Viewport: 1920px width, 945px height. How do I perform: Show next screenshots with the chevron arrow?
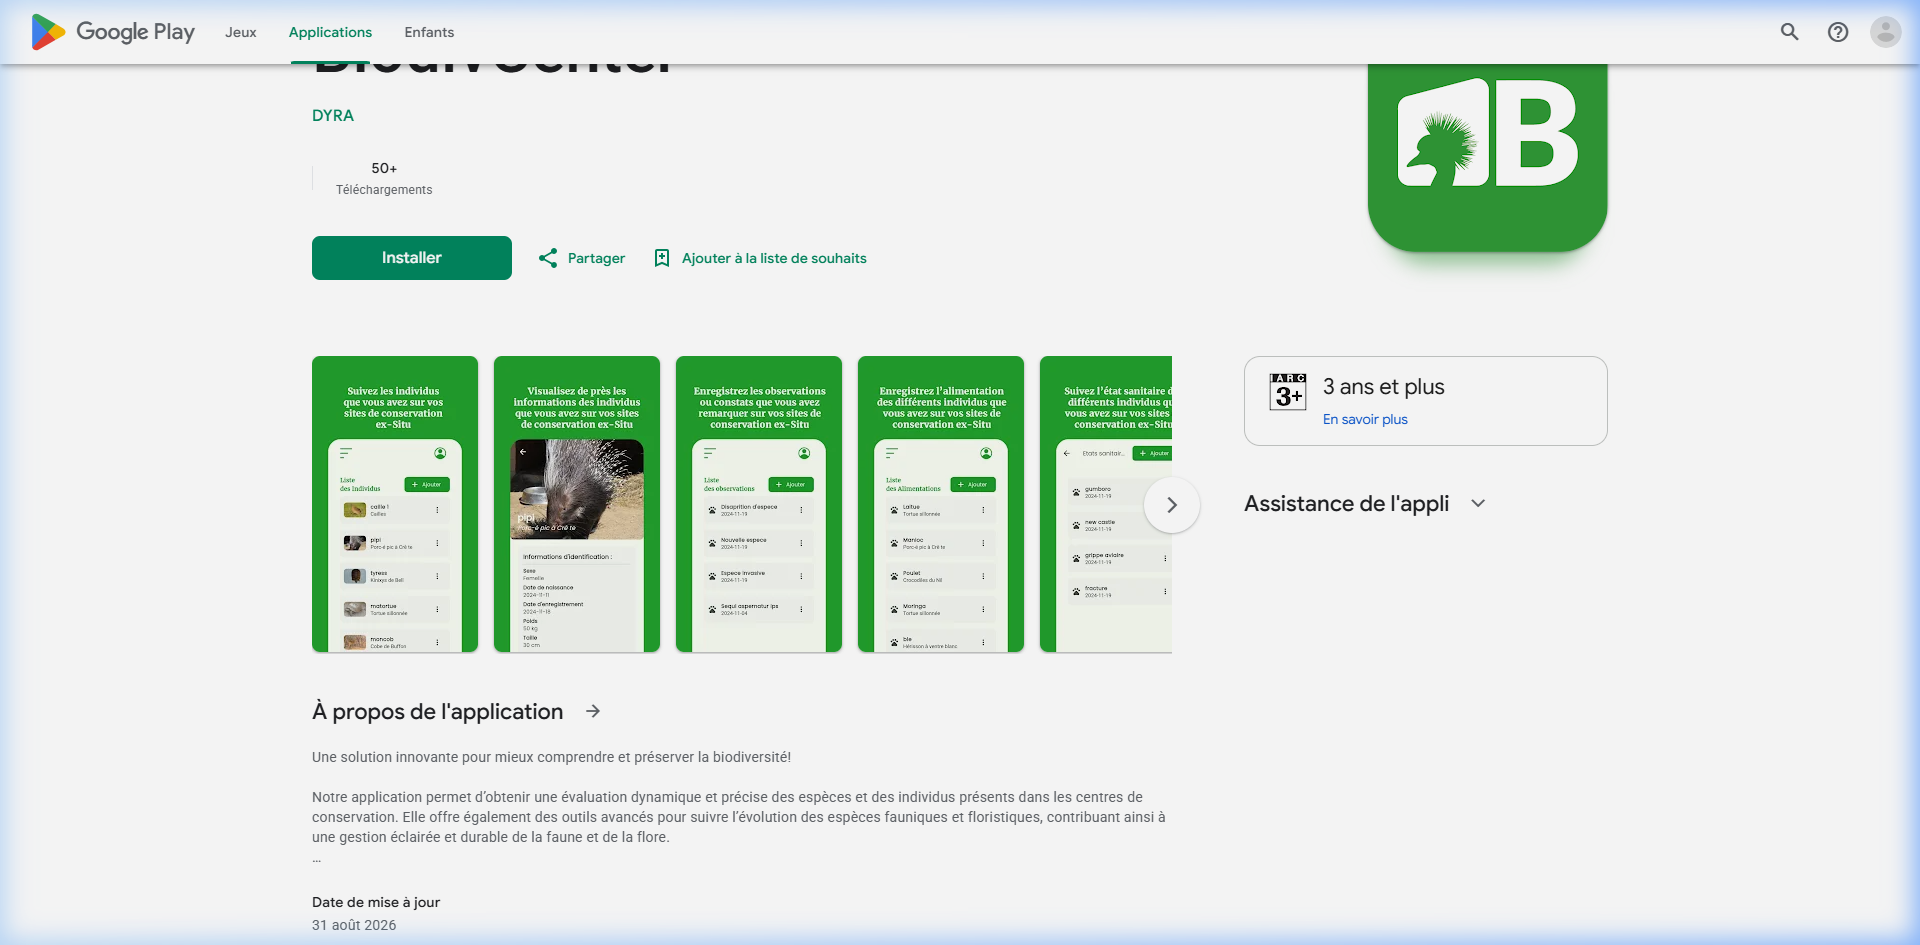1172,505
